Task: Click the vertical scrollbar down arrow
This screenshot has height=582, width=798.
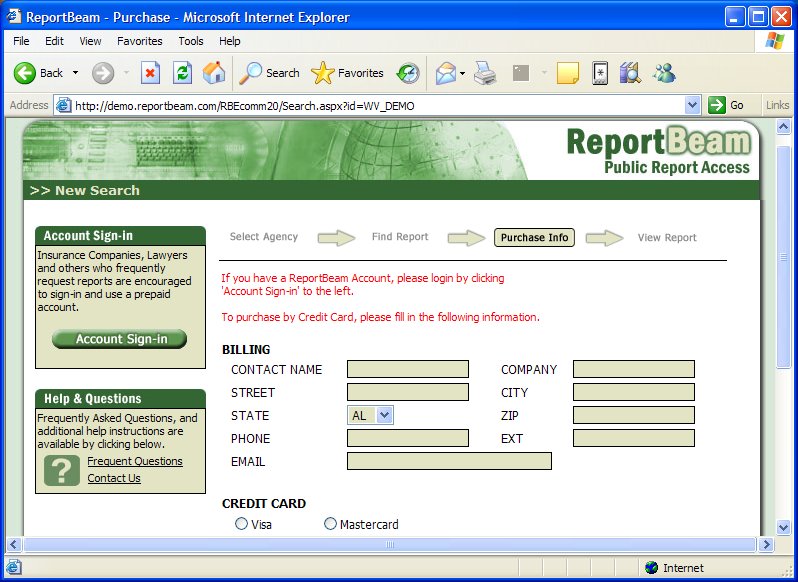Action: point(784,528)
